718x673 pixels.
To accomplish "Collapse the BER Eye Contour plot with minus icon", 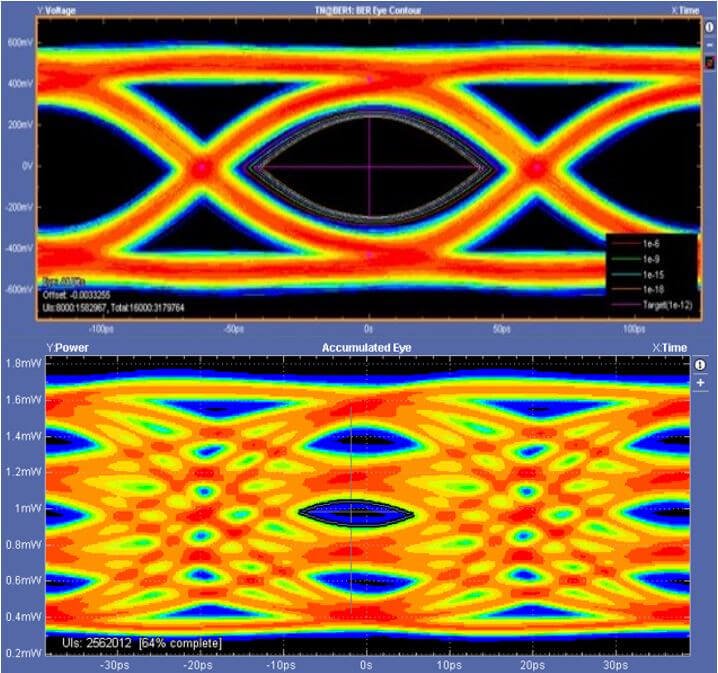I will pyautogui.click(x=709, y=45).
